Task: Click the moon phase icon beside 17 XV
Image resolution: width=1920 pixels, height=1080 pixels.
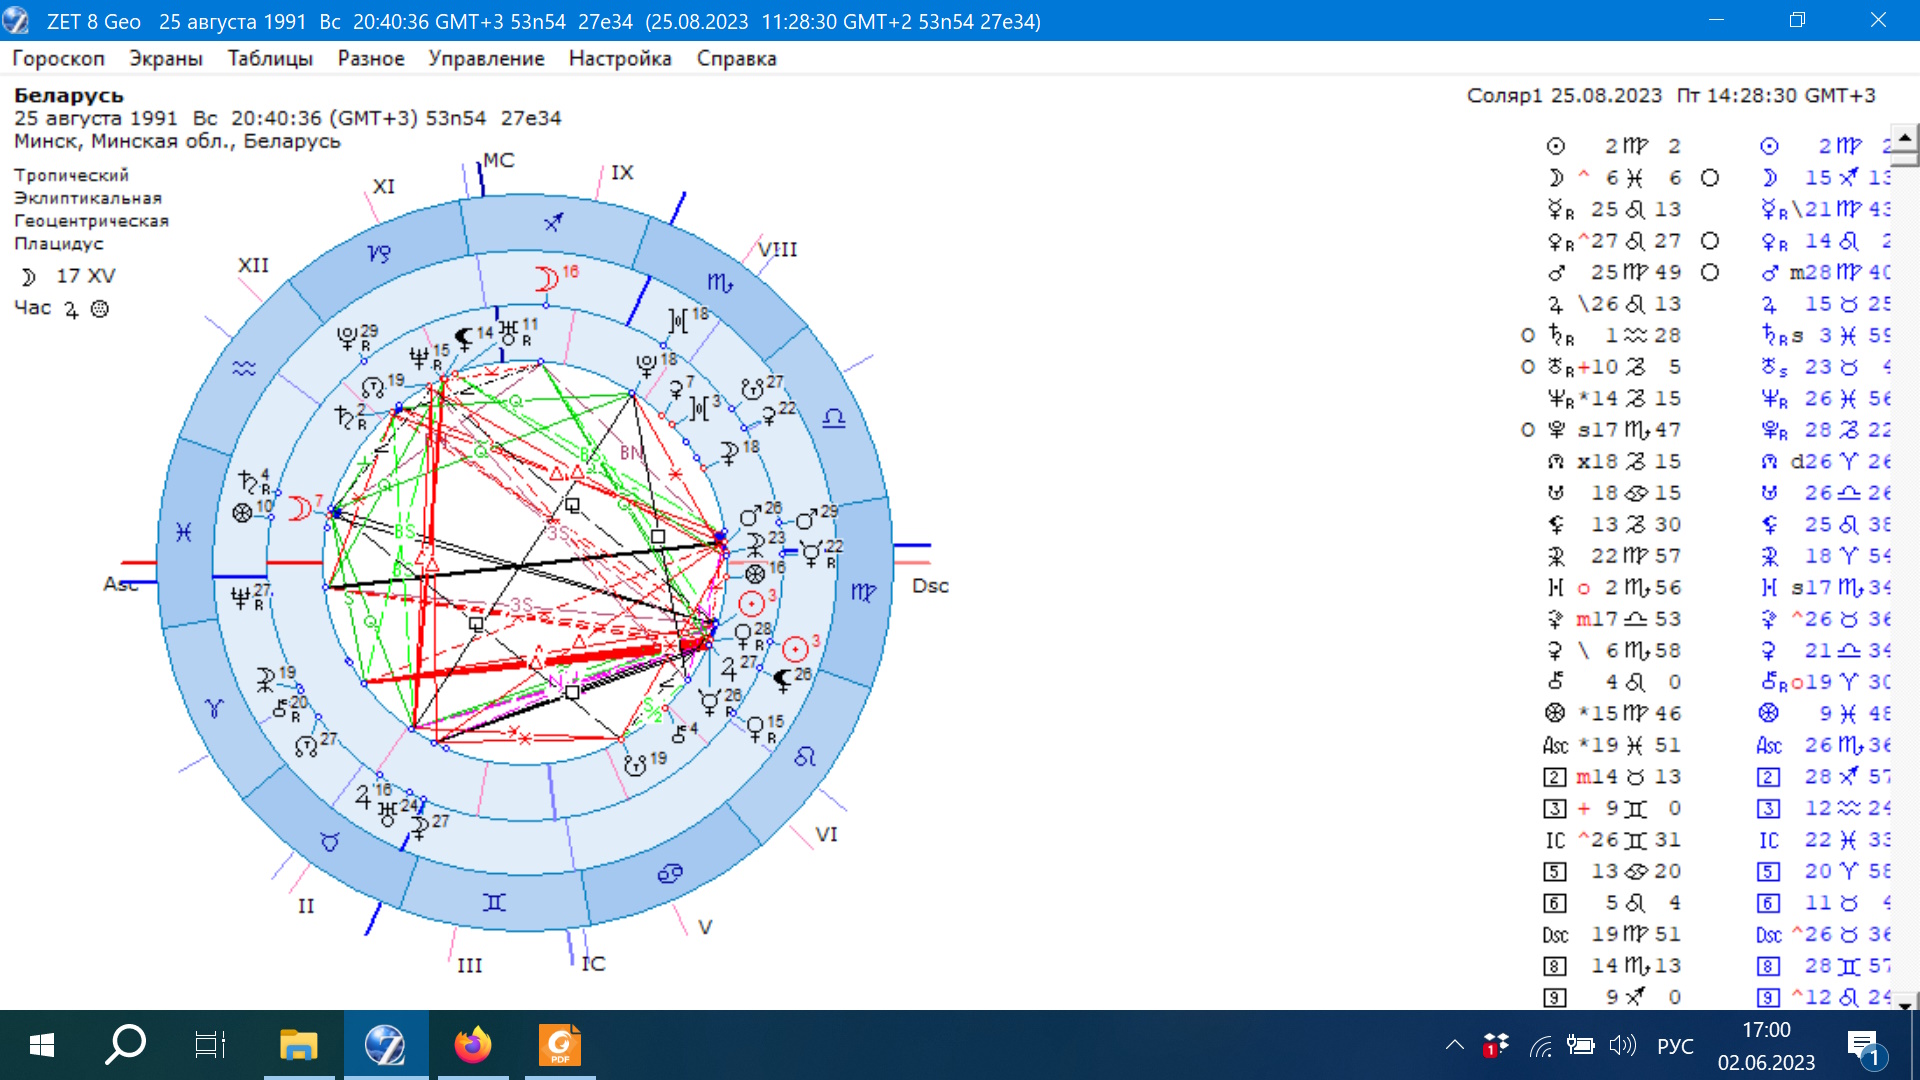Action: pyautogui.click(x=28, y=277)
